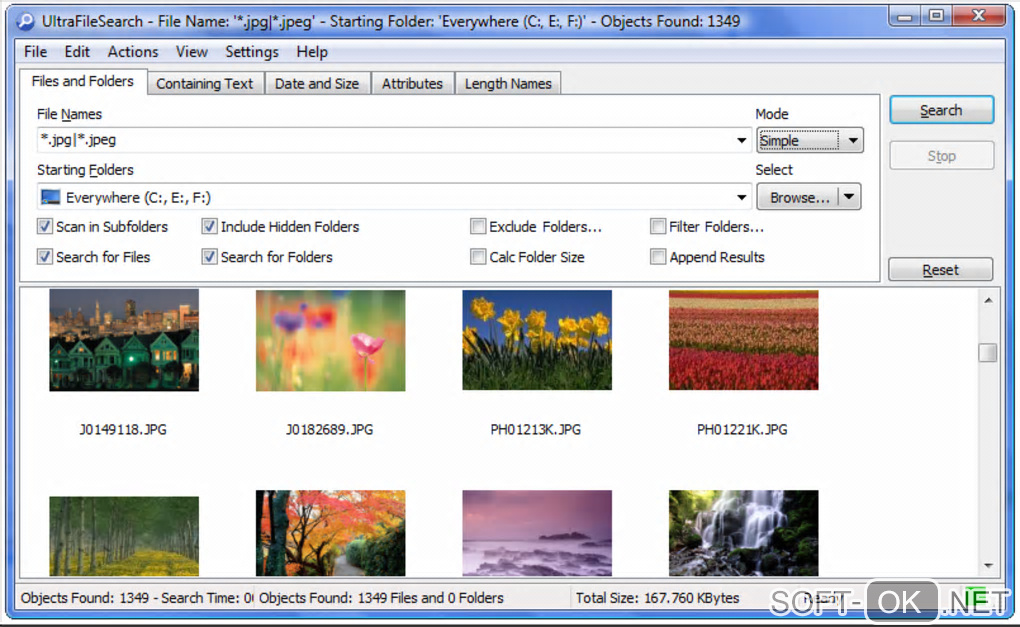Screen dimensions: 1020x627
Task: Close the UltraFileSearch window
Action: [978, 16]
